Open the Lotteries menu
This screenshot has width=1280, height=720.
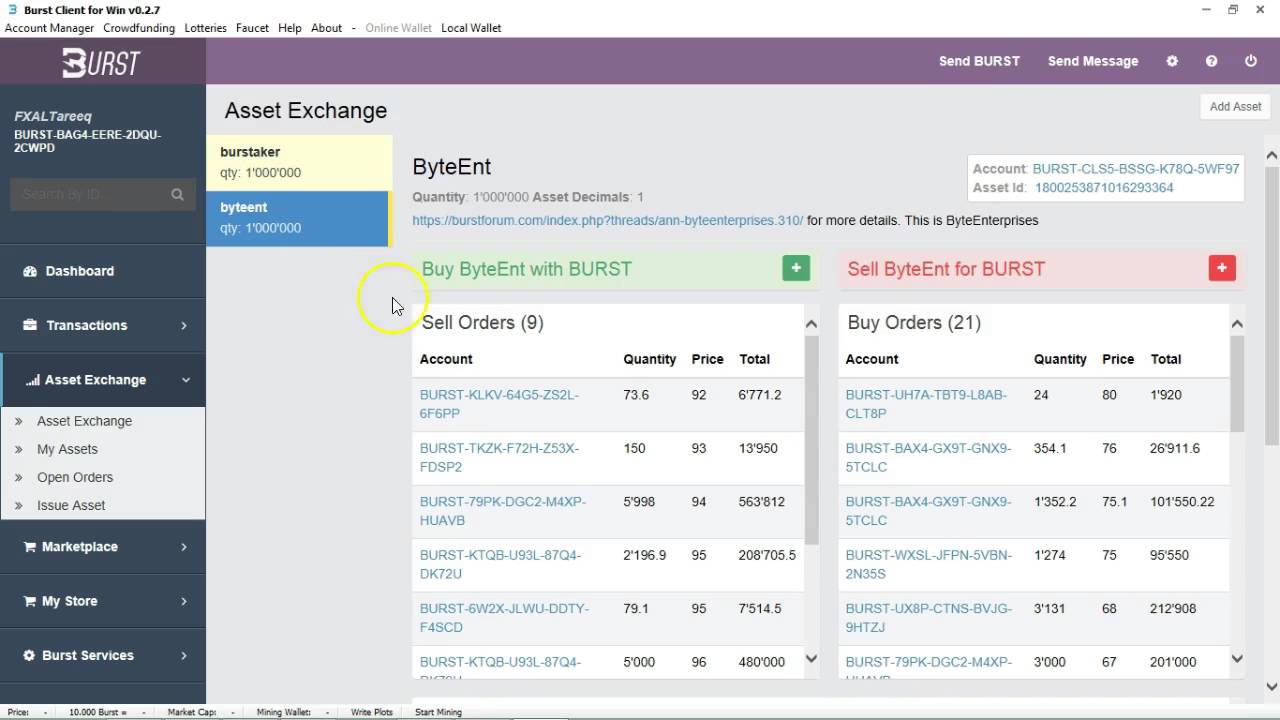(x=205, y=28)
